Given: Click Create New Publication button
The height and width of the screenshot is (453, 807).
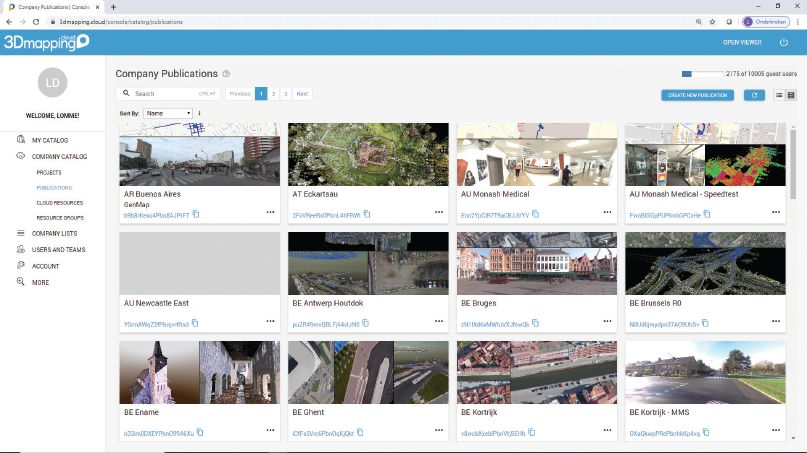Looking at the screenshot, I should tap(697, 95).
